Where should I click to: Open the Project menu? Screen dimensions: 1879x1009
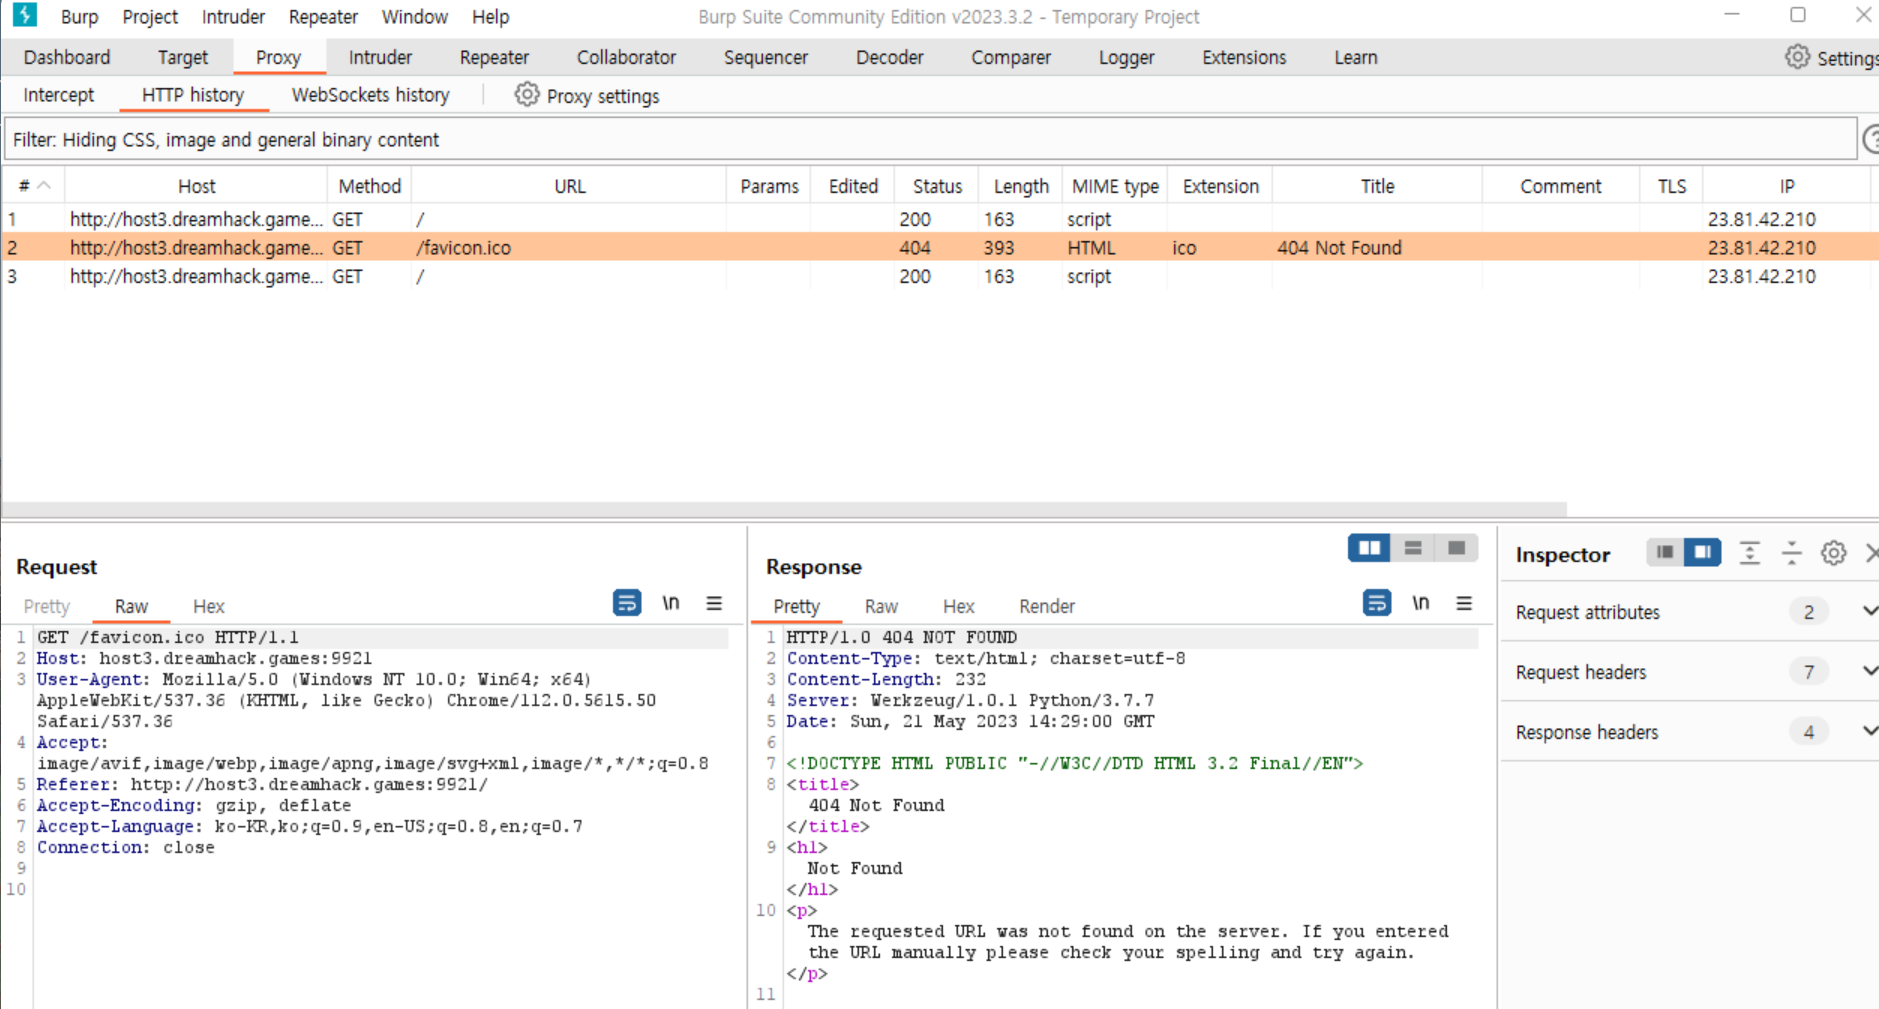click(150, 17)
